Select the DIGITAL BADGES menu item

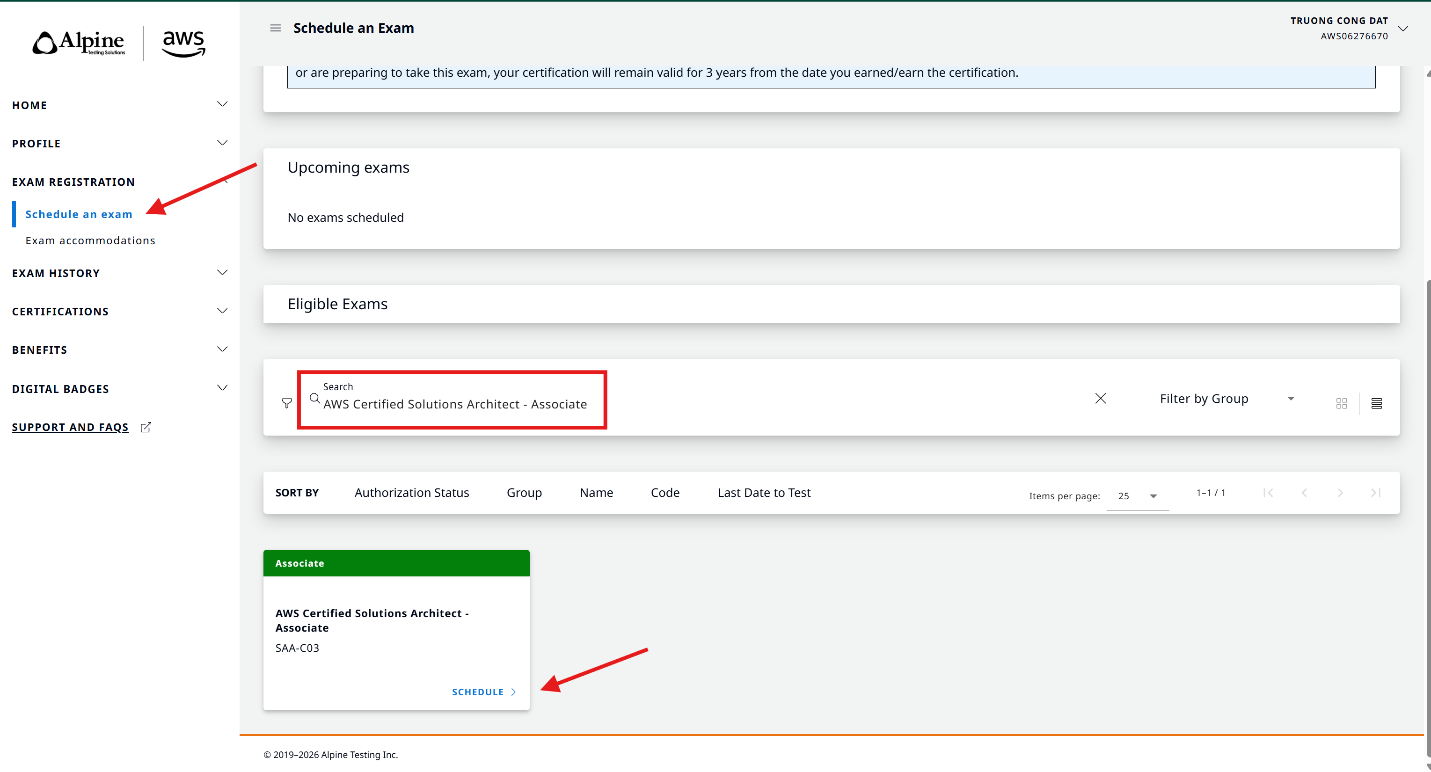pos(60,389)
